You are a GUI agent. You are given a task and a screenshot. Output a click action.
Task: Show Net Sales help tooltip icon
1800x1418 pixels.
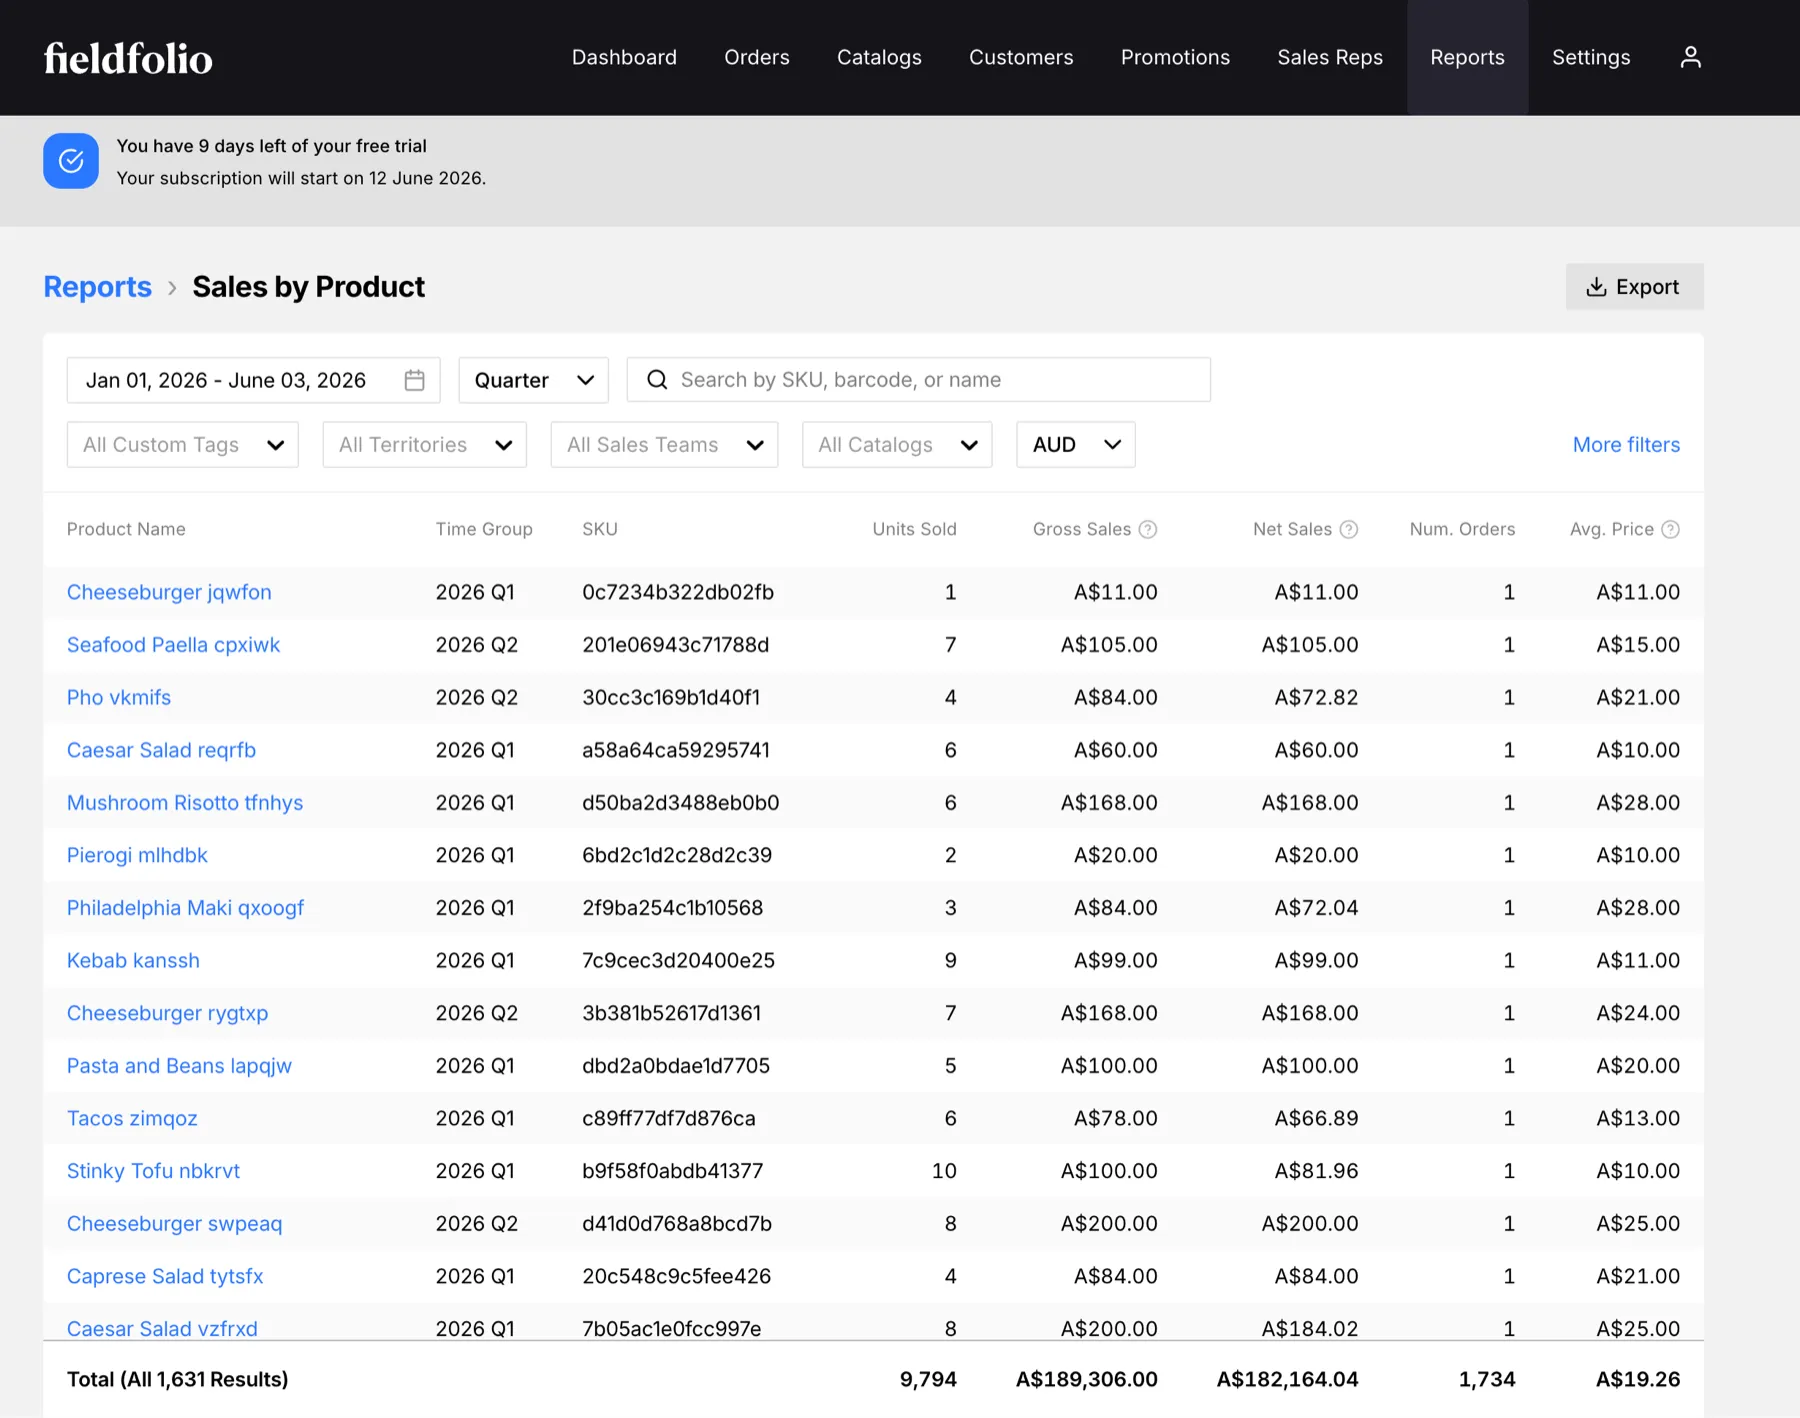click(1349, 529)
